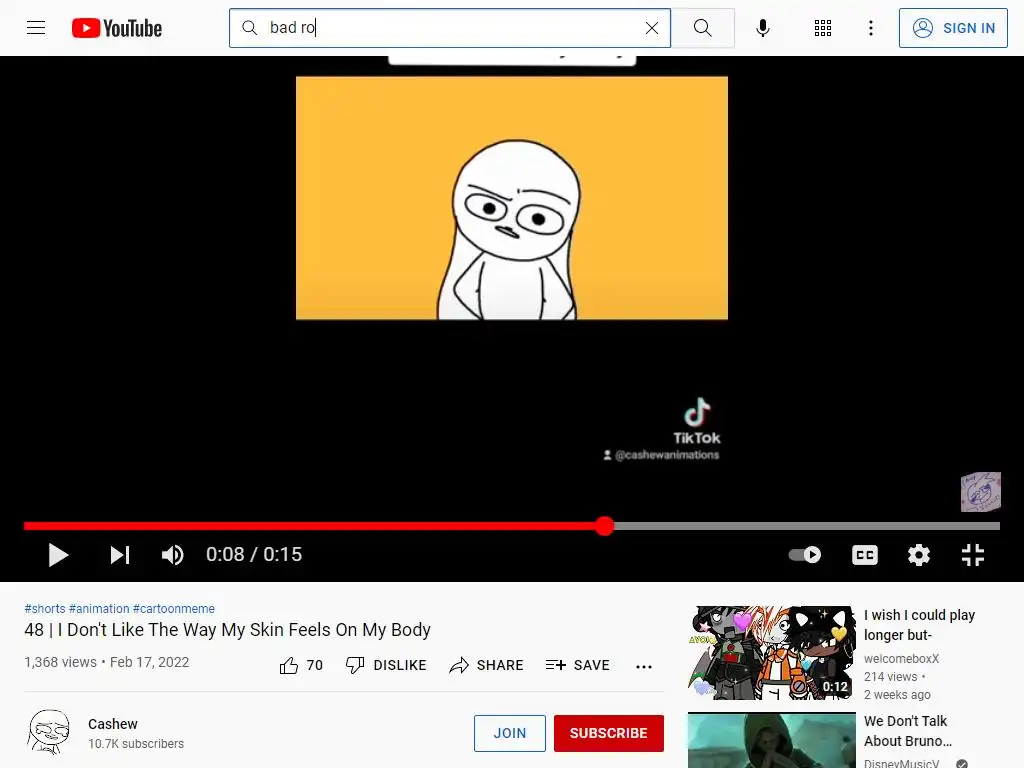Screen dimensions: 1024x768
Task: Clear the search box text
Action: point(651,28)
